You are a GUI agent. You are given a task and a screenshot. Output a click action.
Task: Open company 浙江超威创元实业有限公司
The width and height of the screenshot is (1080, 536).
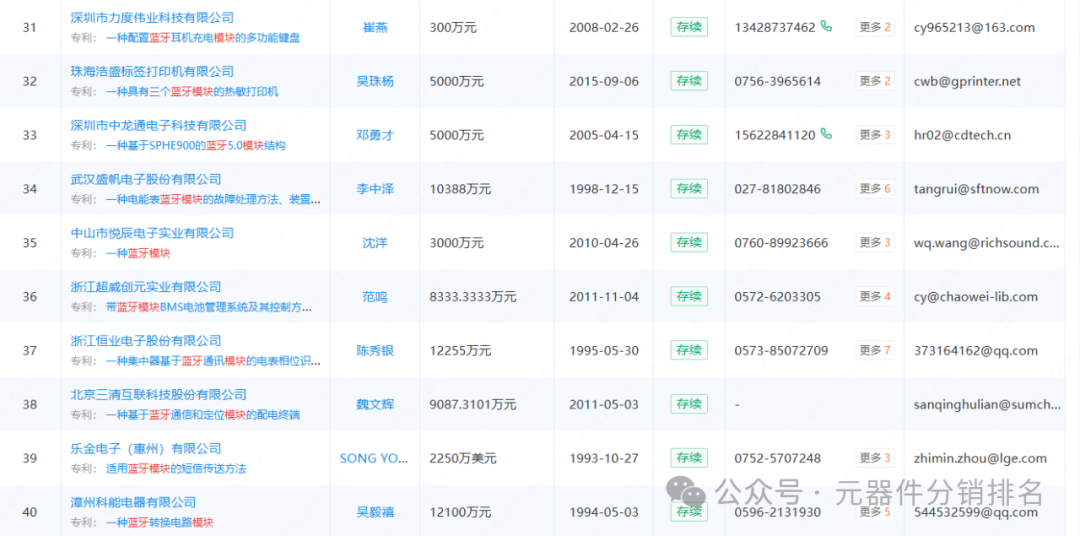tap(146, 287)
